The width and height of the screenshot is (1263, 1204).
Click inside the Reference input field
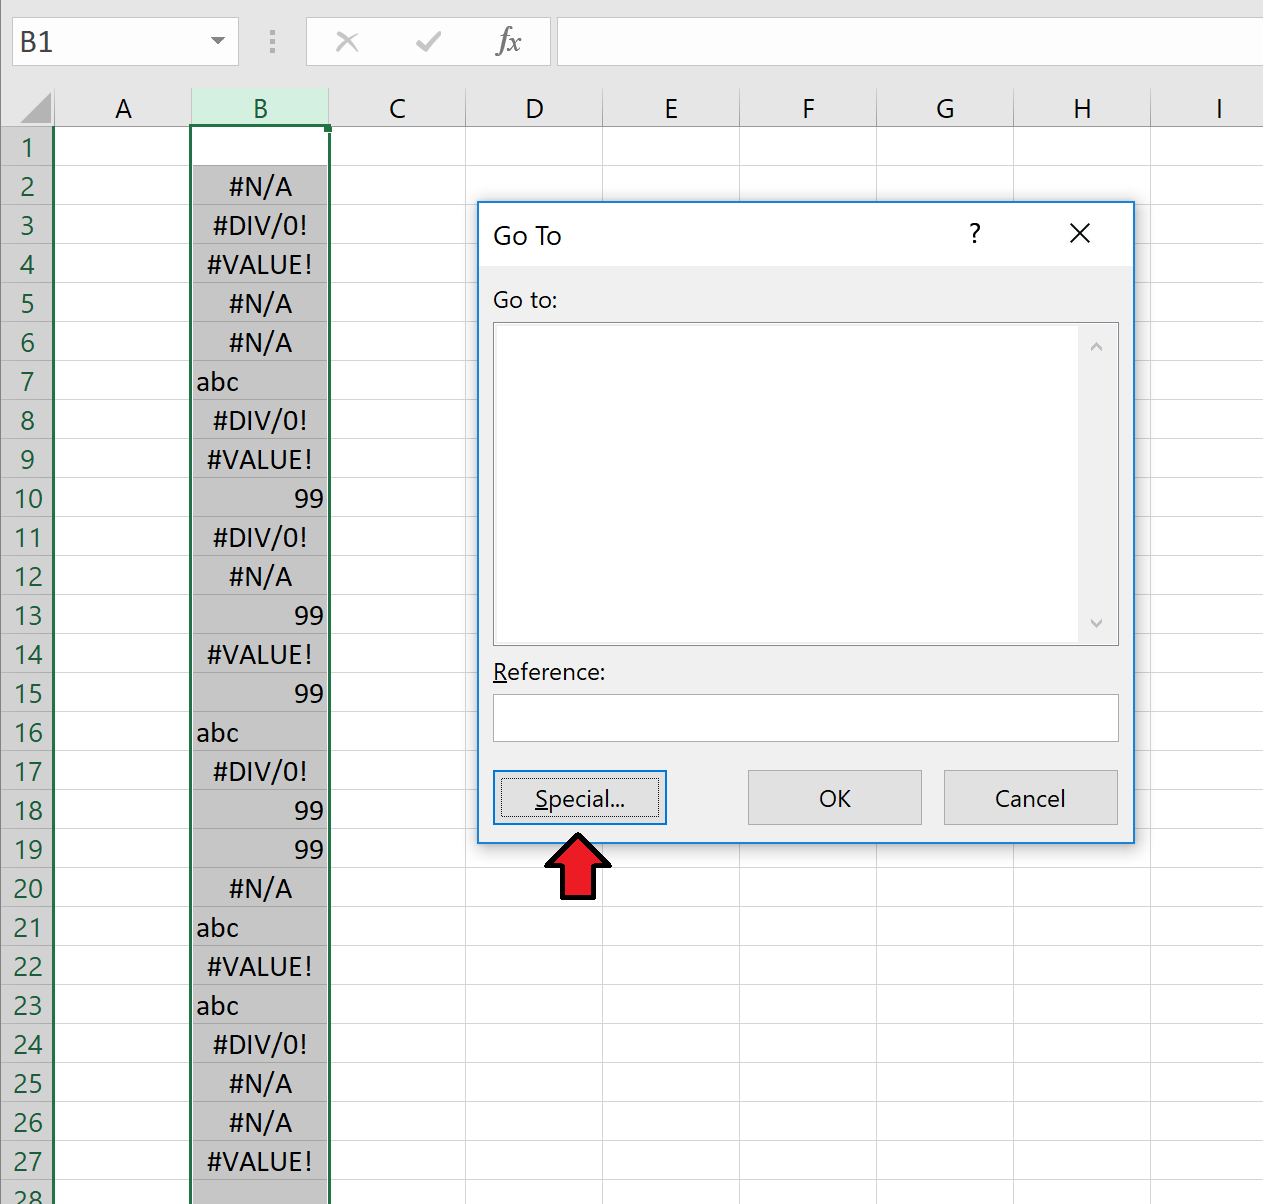(x=805, y=718)
